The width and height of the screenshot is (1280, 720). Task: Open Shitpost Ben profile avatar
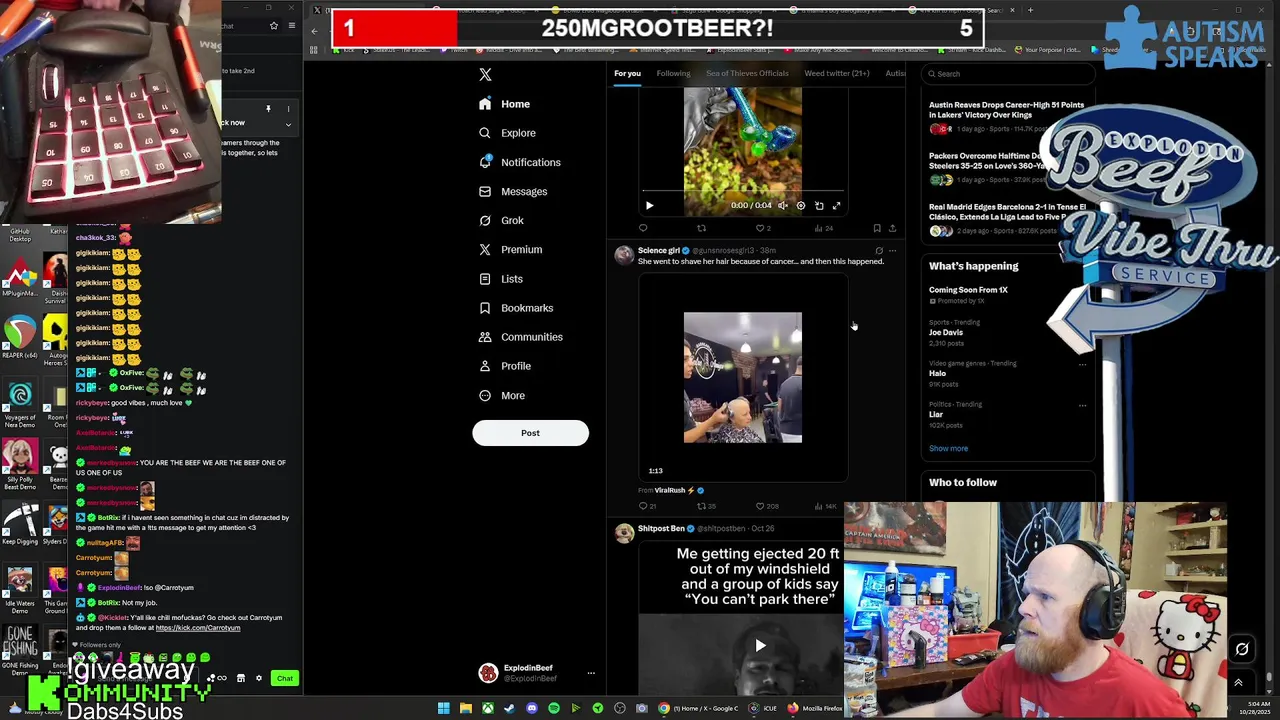(x=624, y=533)
